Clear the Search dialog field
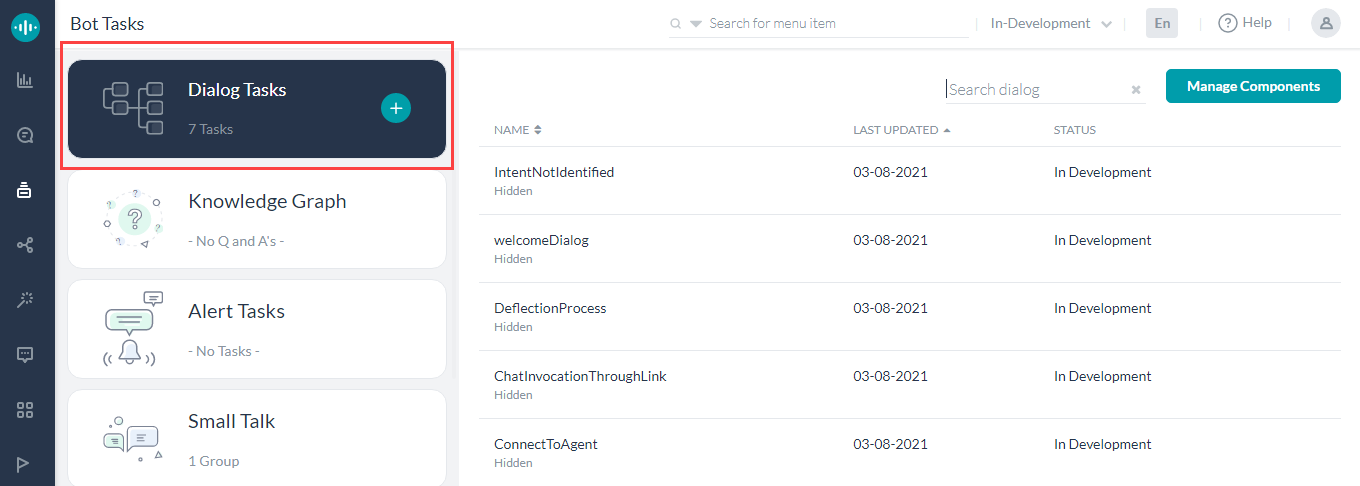The image size is (1360, 486). (1136, 90)
